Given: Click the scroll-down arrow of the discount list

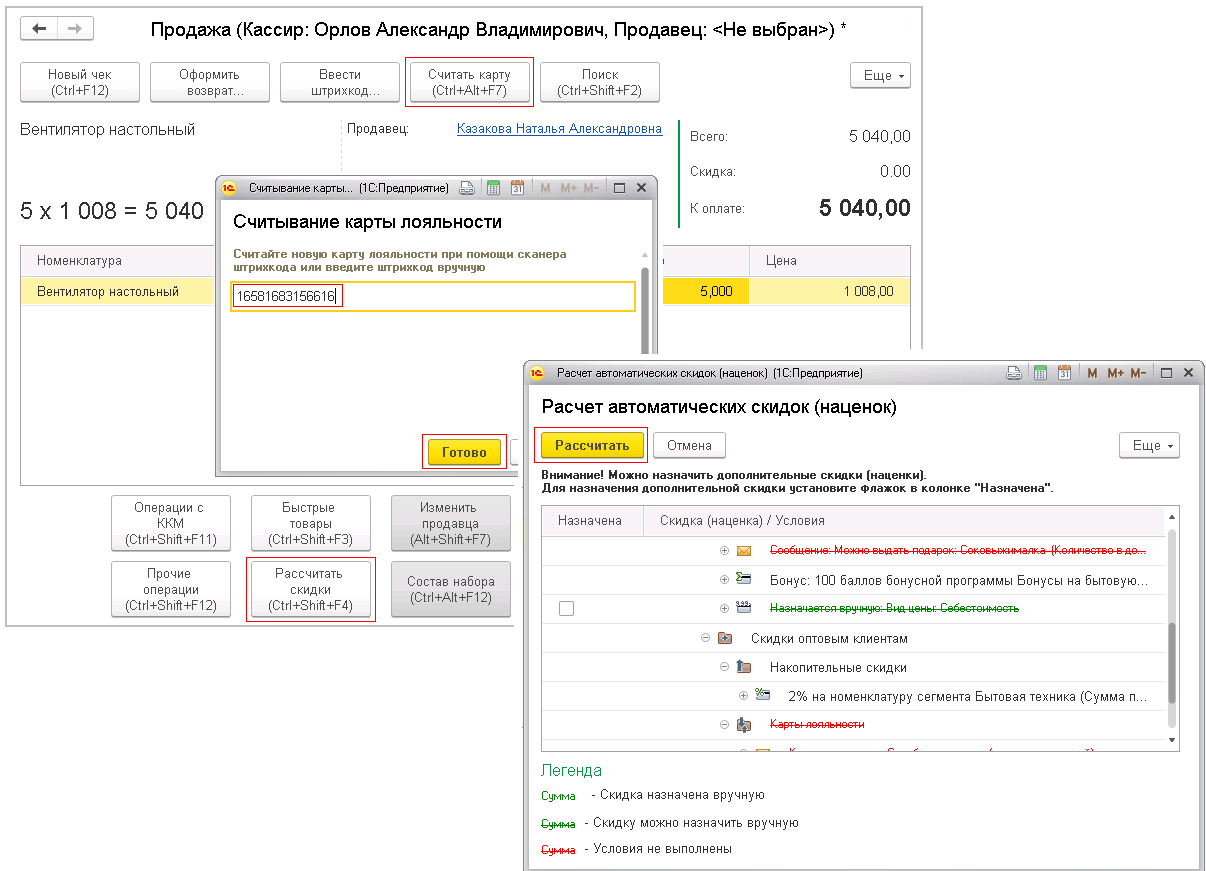Looking at the screenshot, I should tap(1172, 741).
